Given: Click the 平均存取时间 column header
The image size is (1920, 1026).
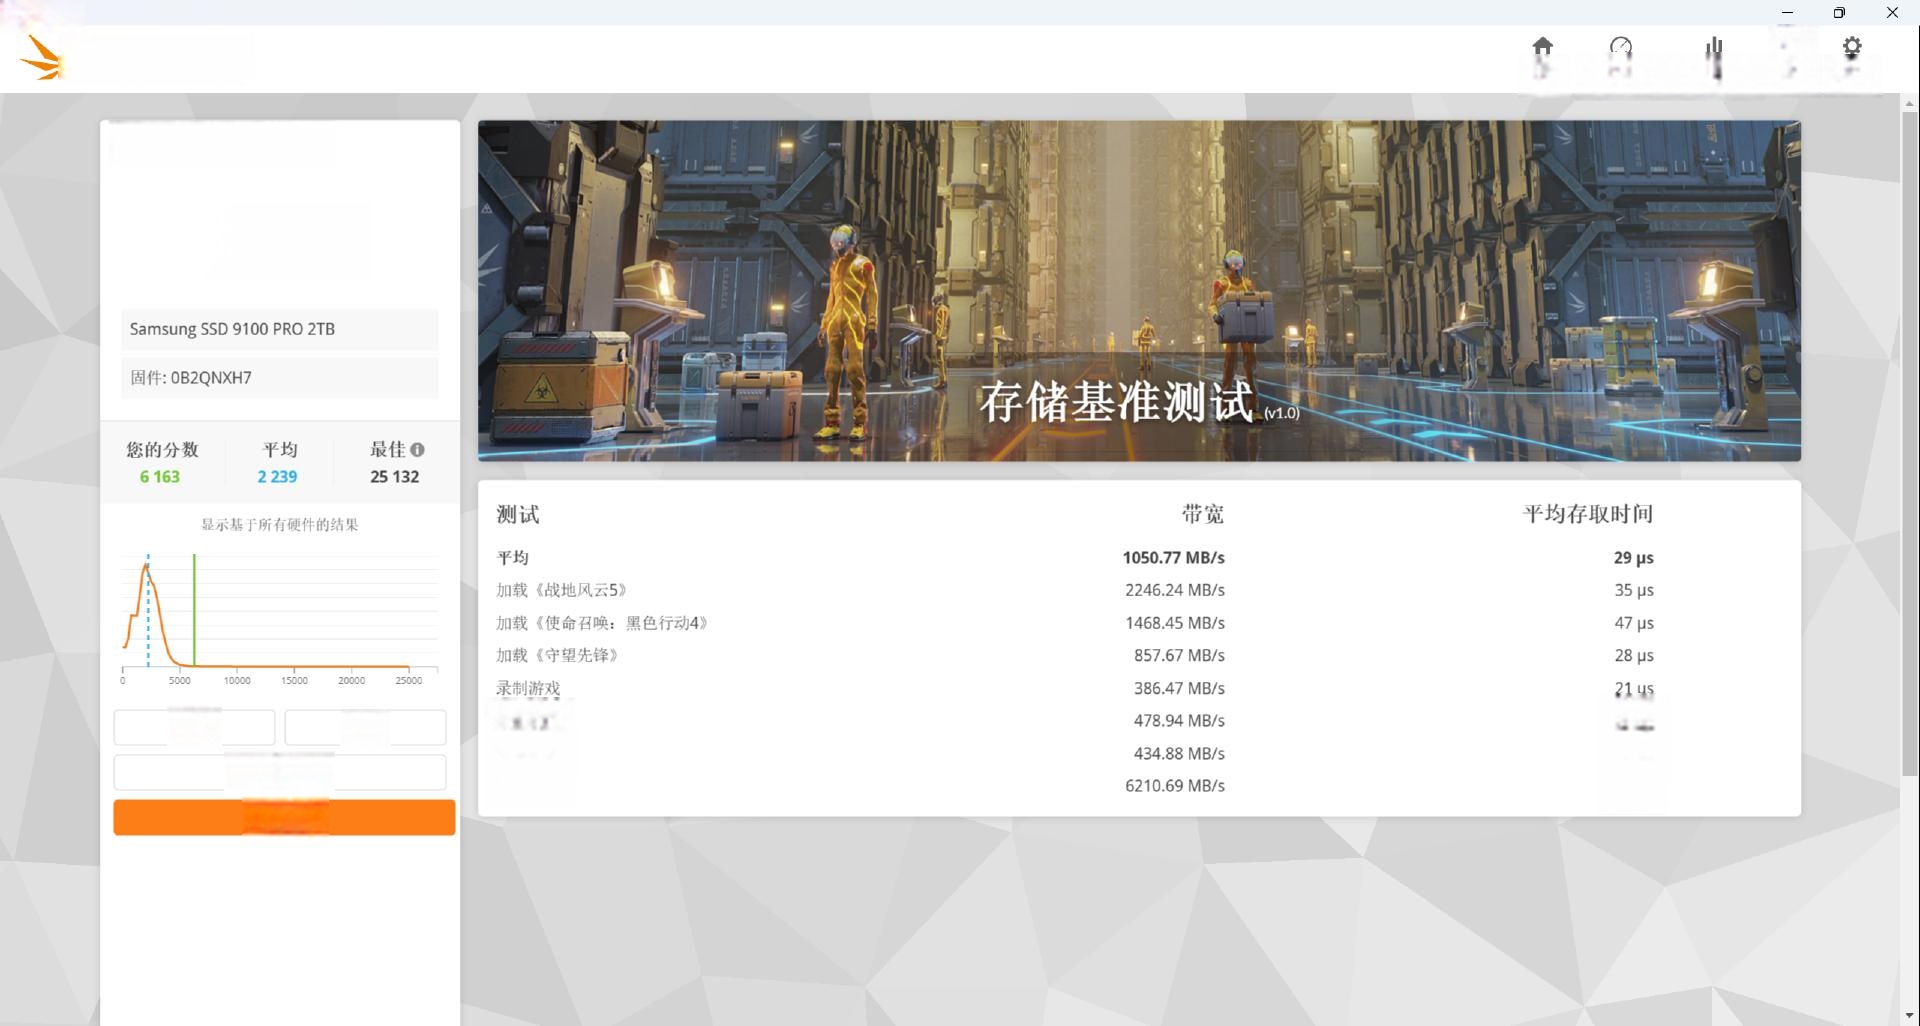Looking at the screenshot, I should (x=1588, y=514).
